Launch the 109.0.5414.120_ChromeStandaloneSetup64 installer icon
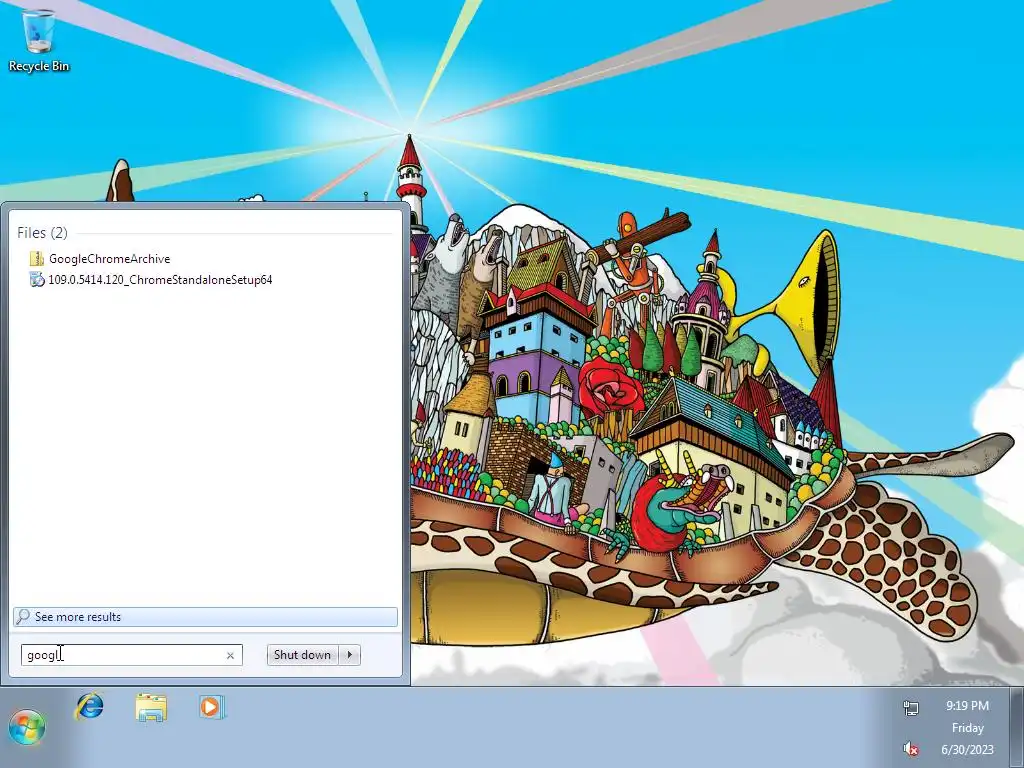 (x=37, y=280)
